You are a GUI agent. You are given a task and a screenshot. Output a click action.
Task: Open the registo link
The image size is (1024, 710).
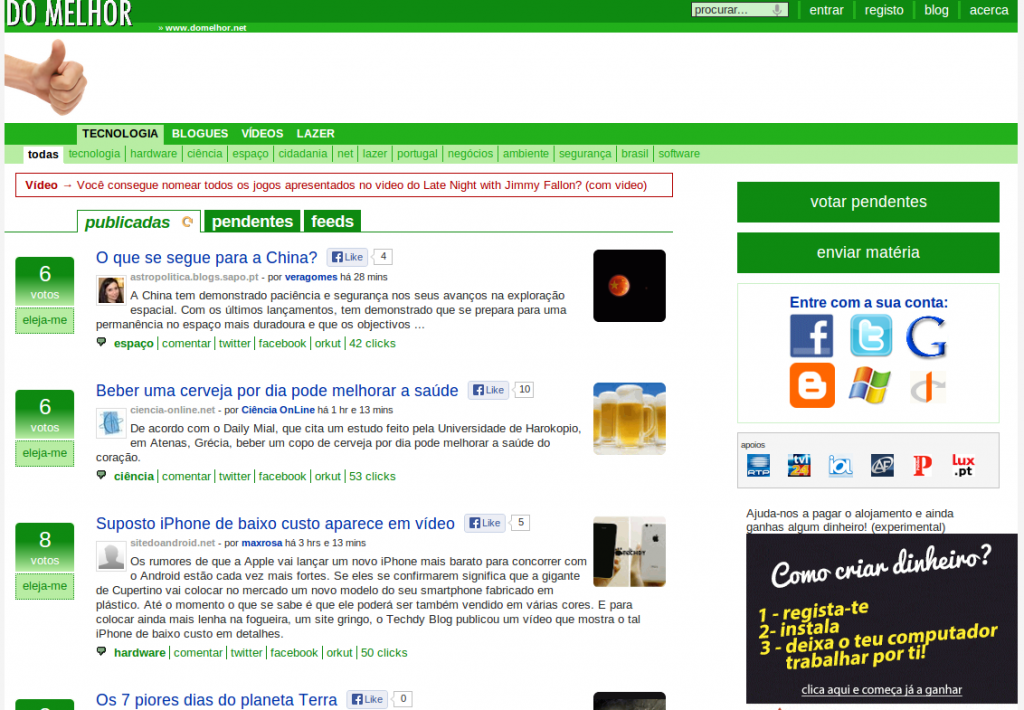coord(884,10)
